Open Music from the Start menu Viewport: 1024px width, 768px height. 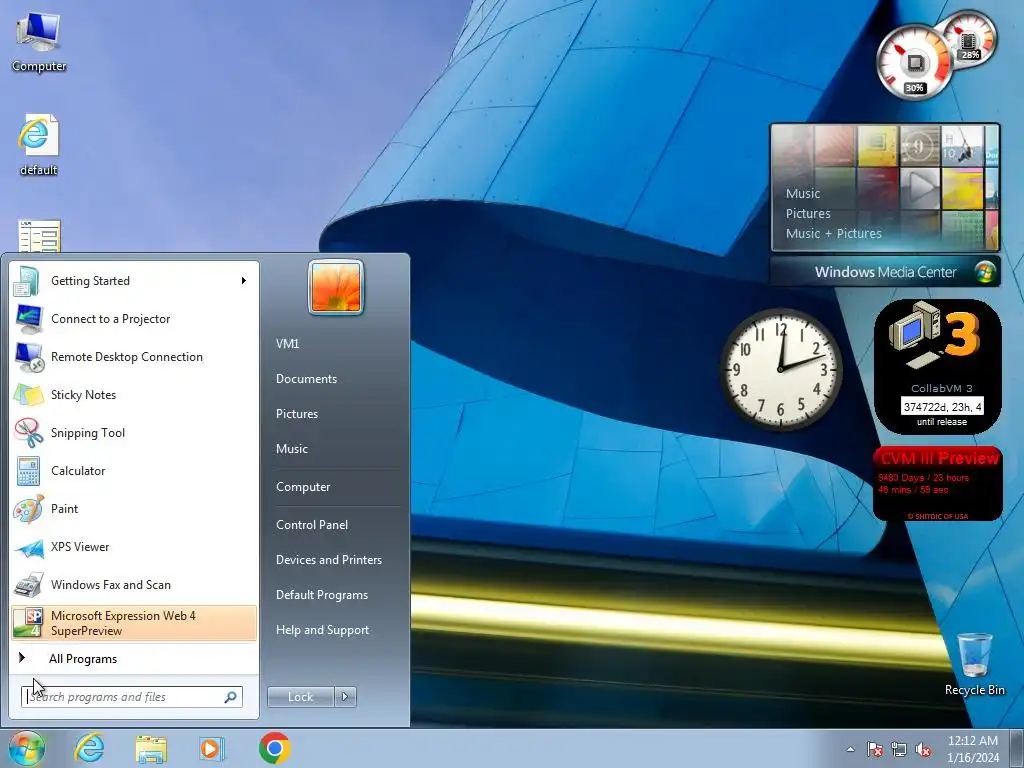coord(292,449)
